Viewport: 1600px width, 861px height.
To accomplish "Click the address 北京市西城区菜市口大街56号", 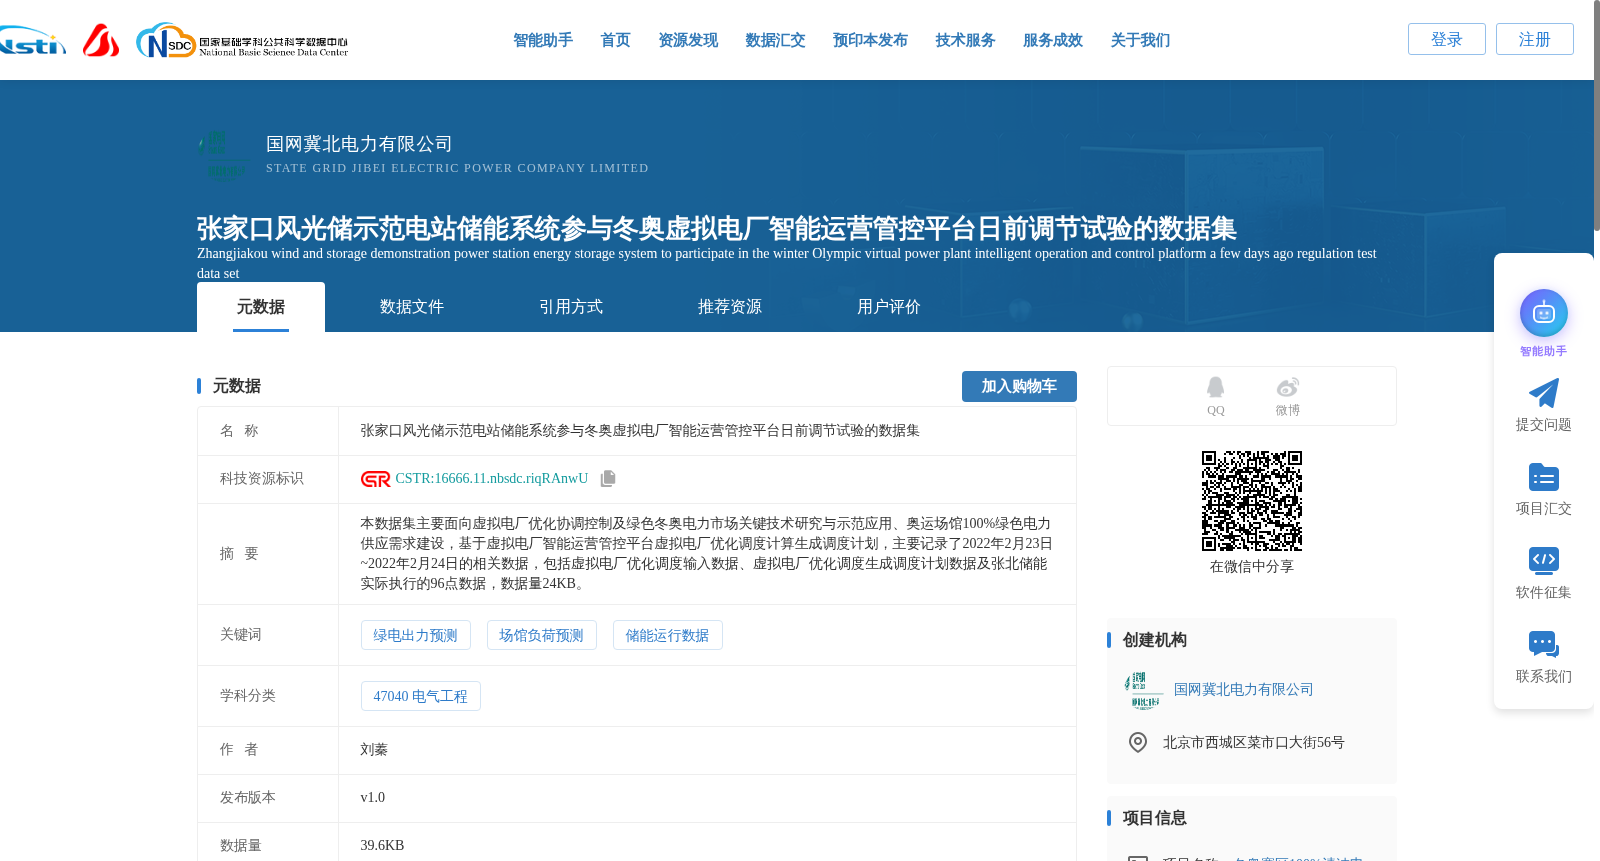I will [1254, 743].
